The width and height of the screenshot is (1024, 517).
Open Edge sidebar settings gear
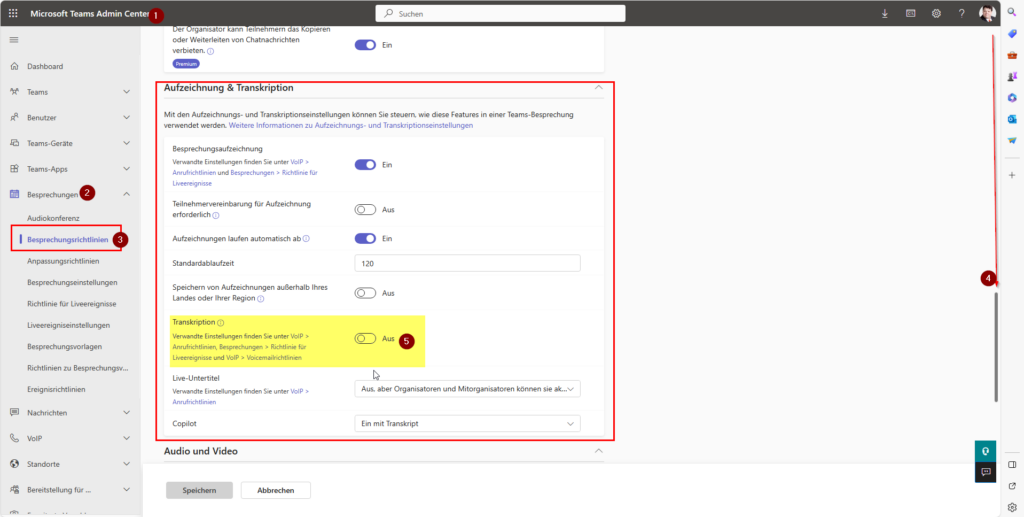[x=1012, y=507]
